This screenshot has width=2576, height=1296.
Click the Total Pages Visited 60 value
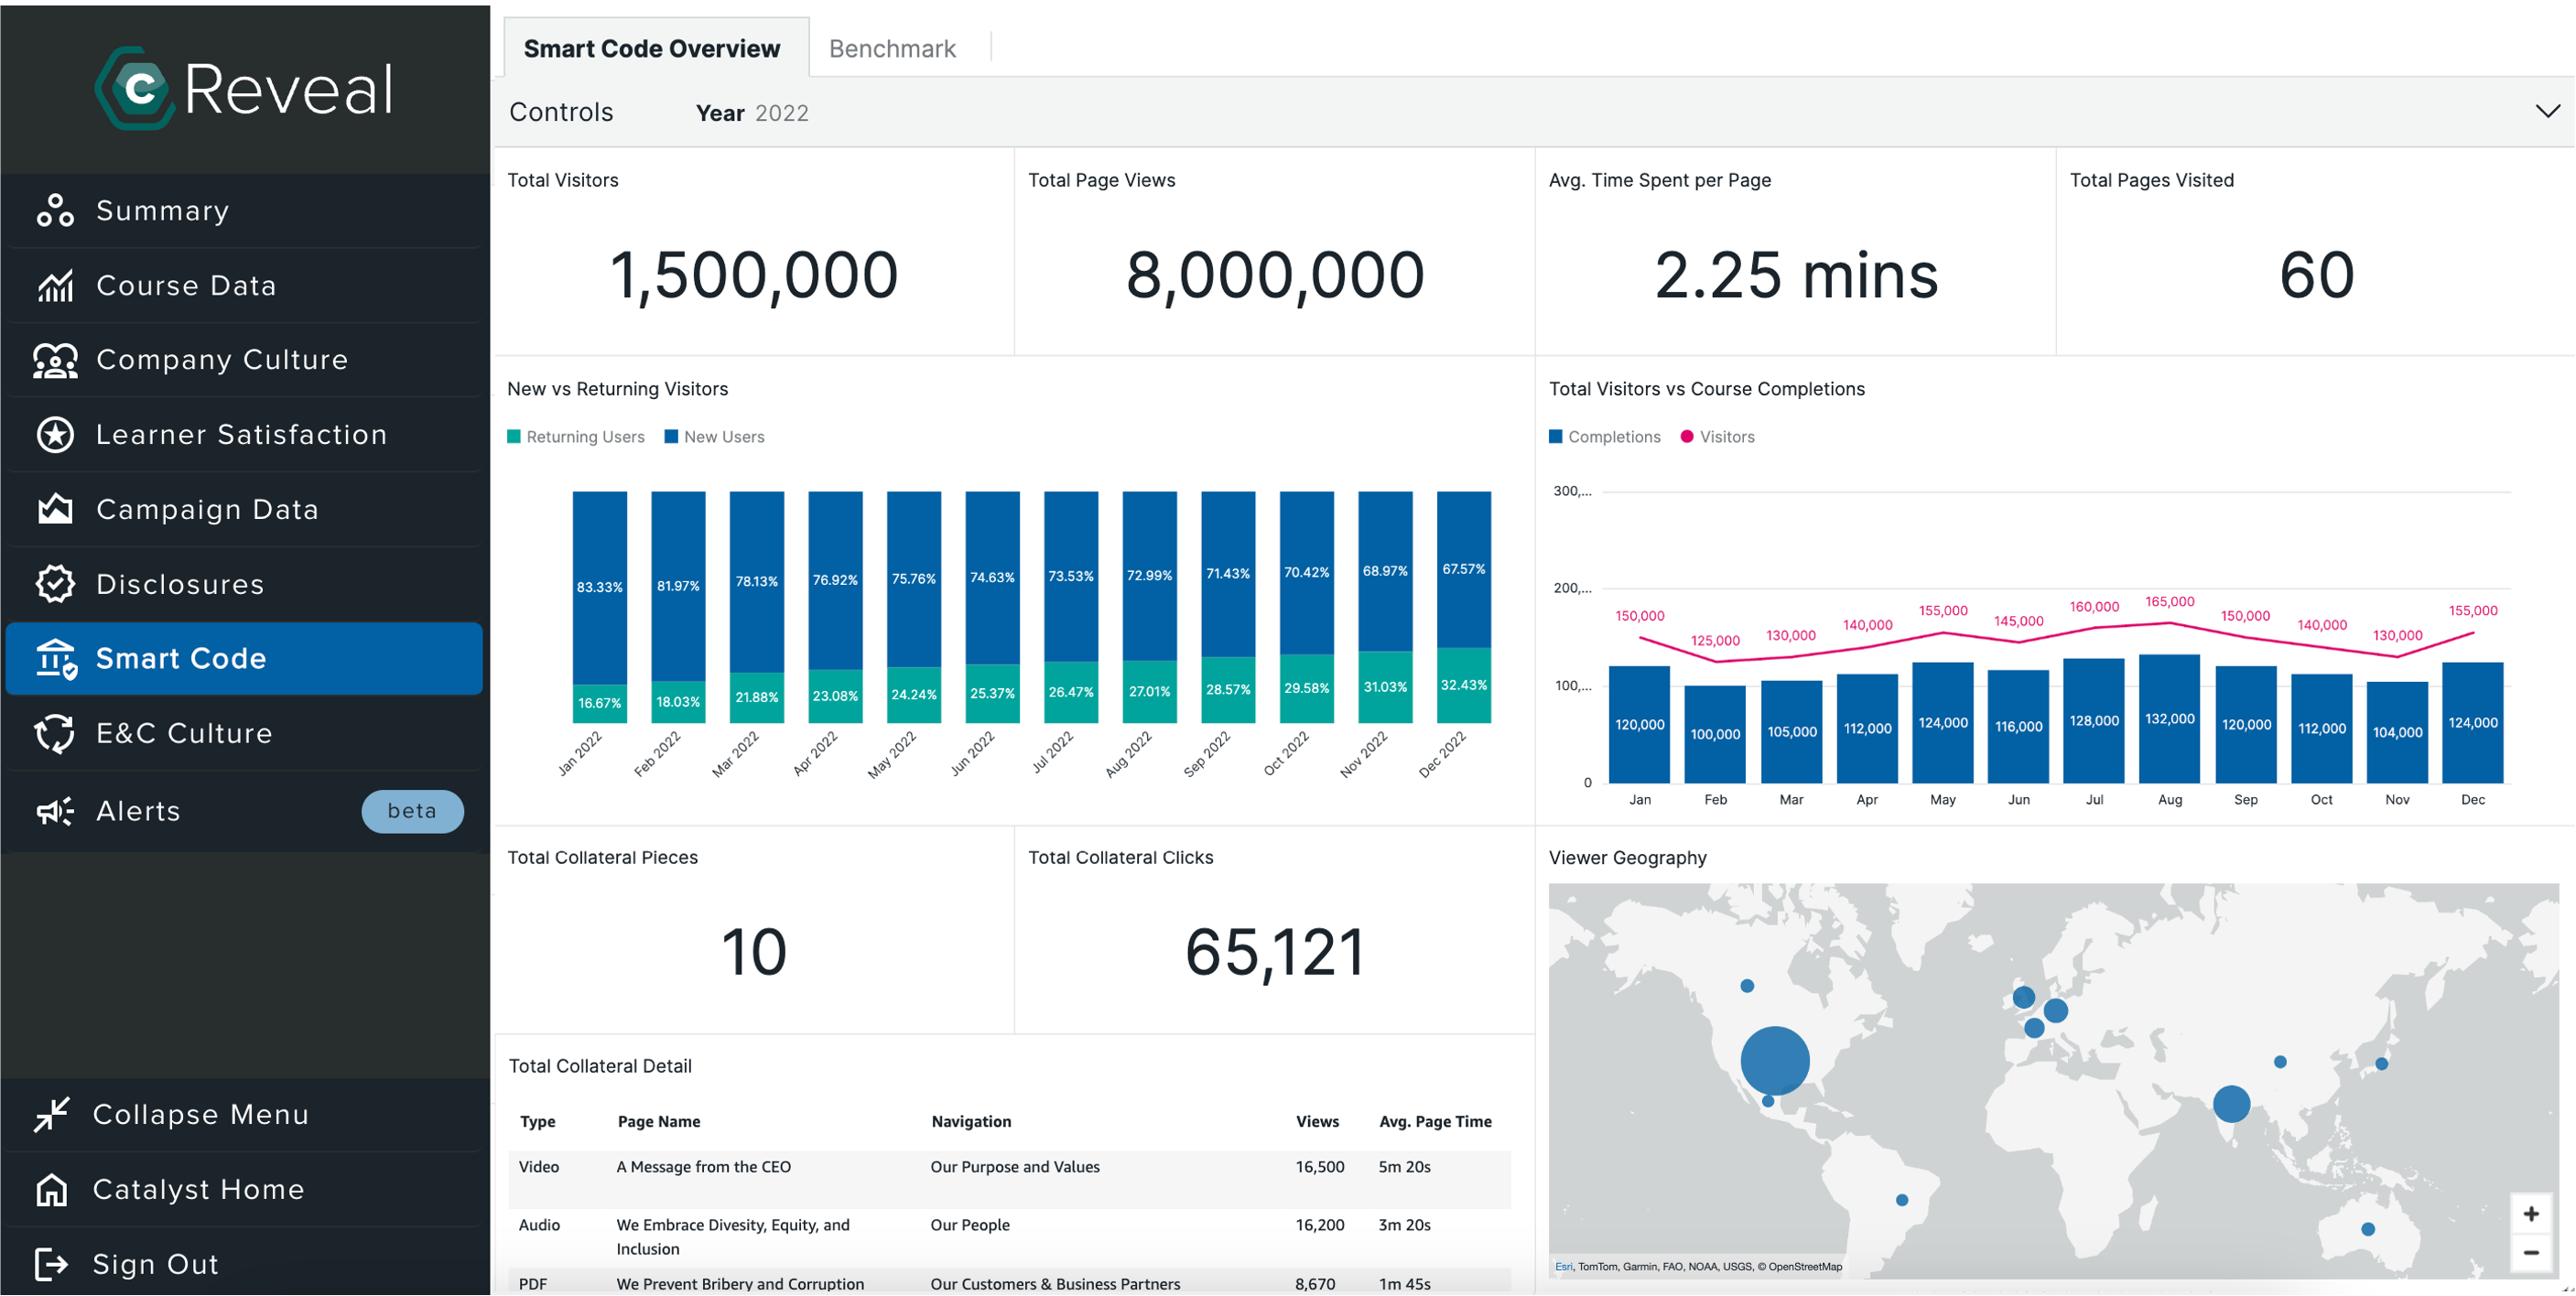[2317, 275]
